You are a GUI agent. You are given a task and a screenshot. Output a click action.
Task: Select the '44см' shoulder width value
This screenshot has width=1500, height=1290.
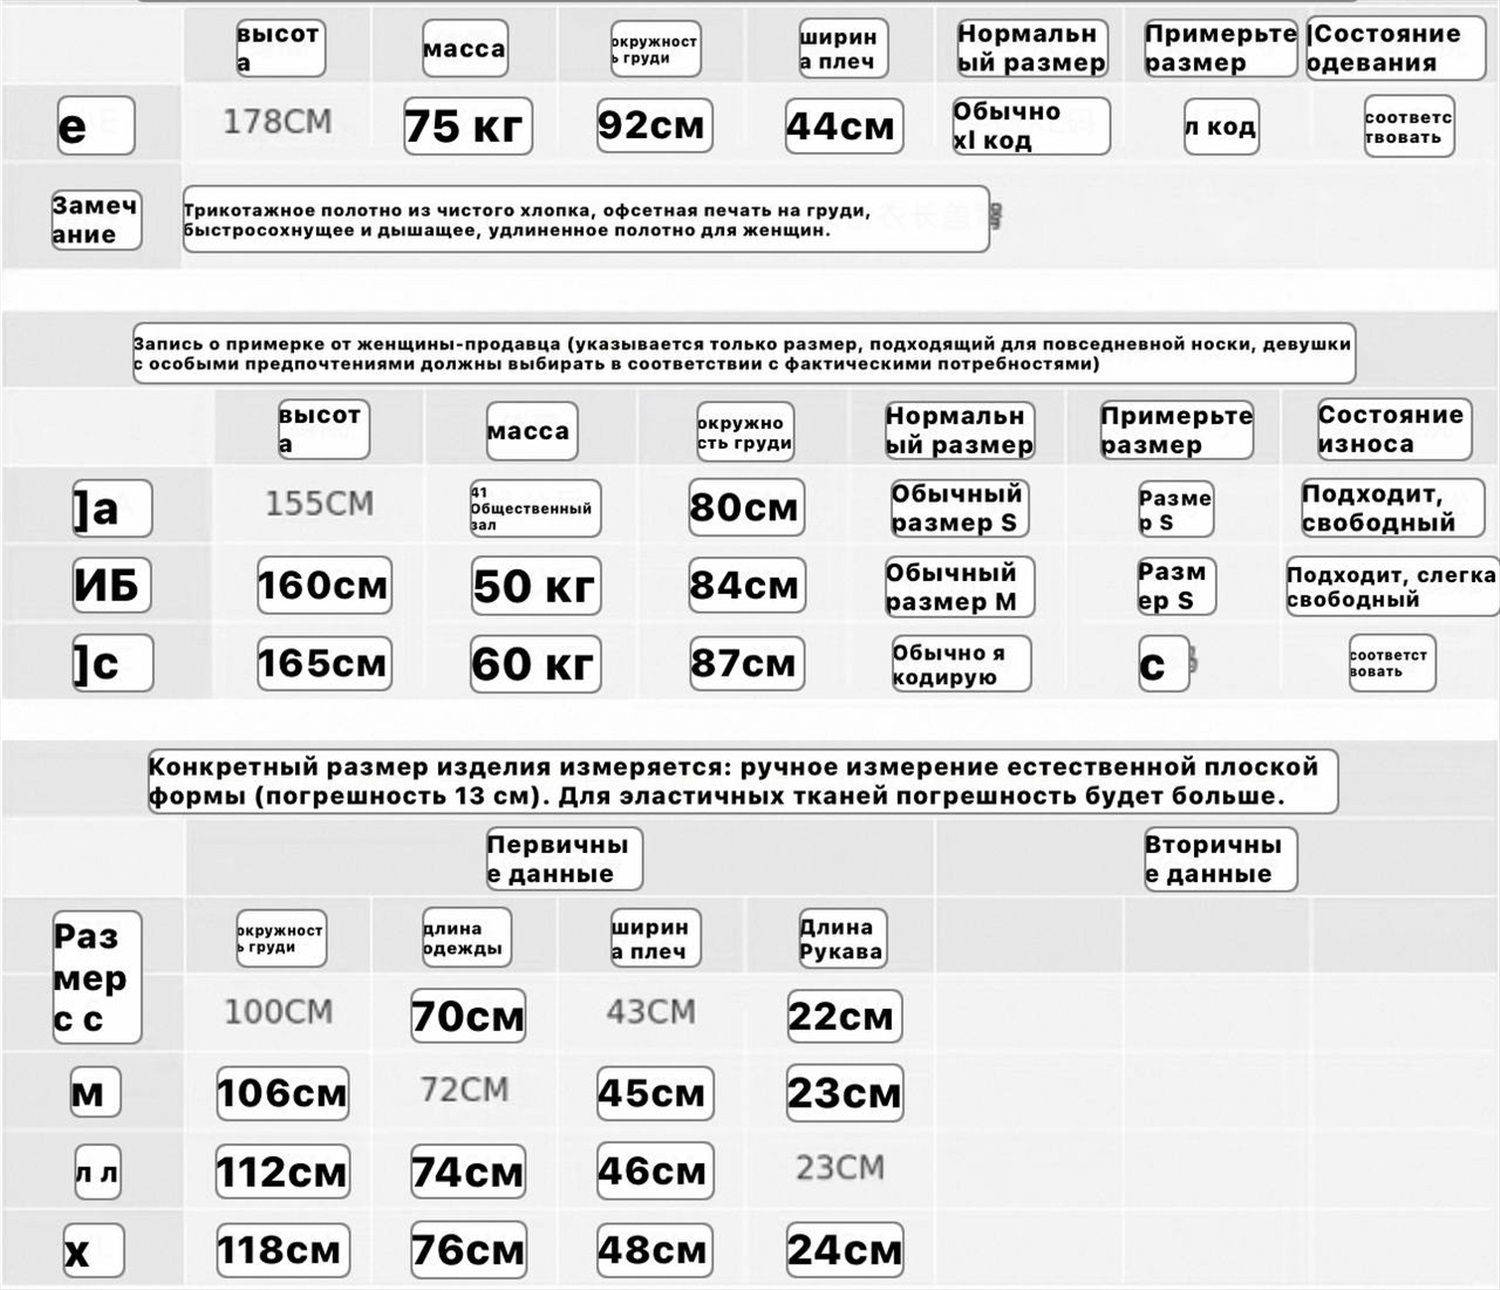844,126
